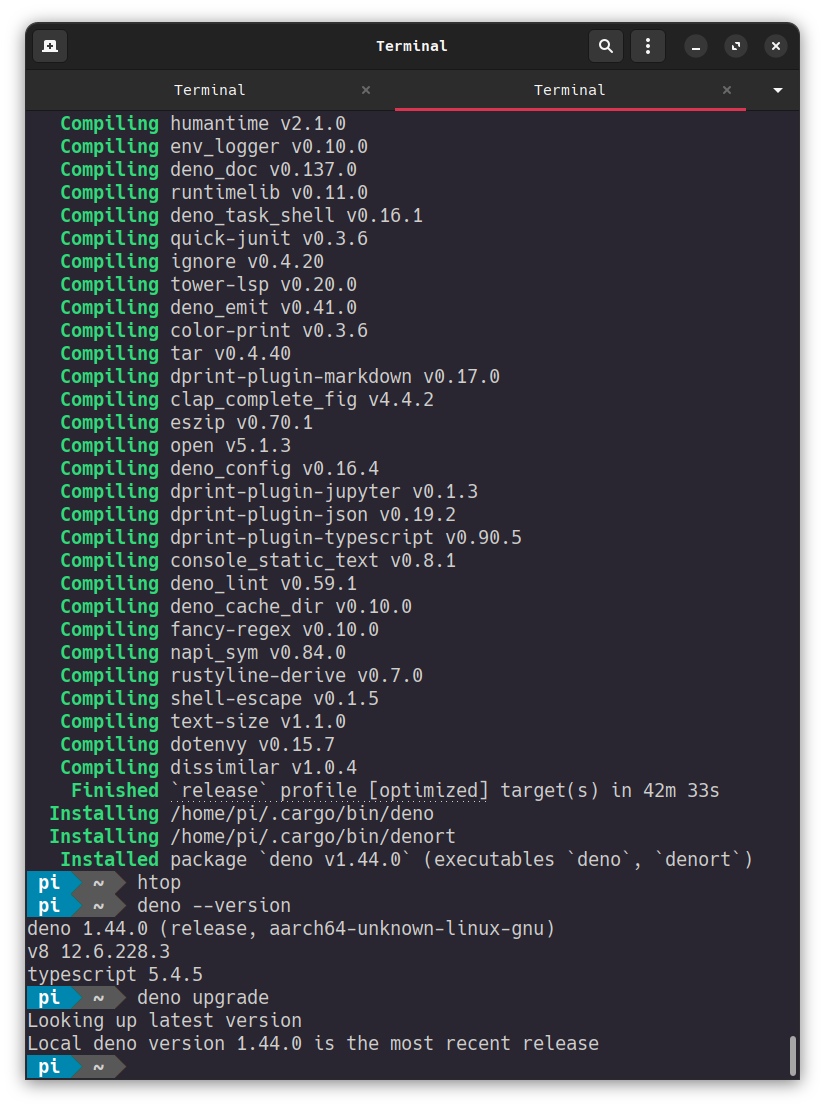
Task: Close the Terminal window
Action: (776, 46)
